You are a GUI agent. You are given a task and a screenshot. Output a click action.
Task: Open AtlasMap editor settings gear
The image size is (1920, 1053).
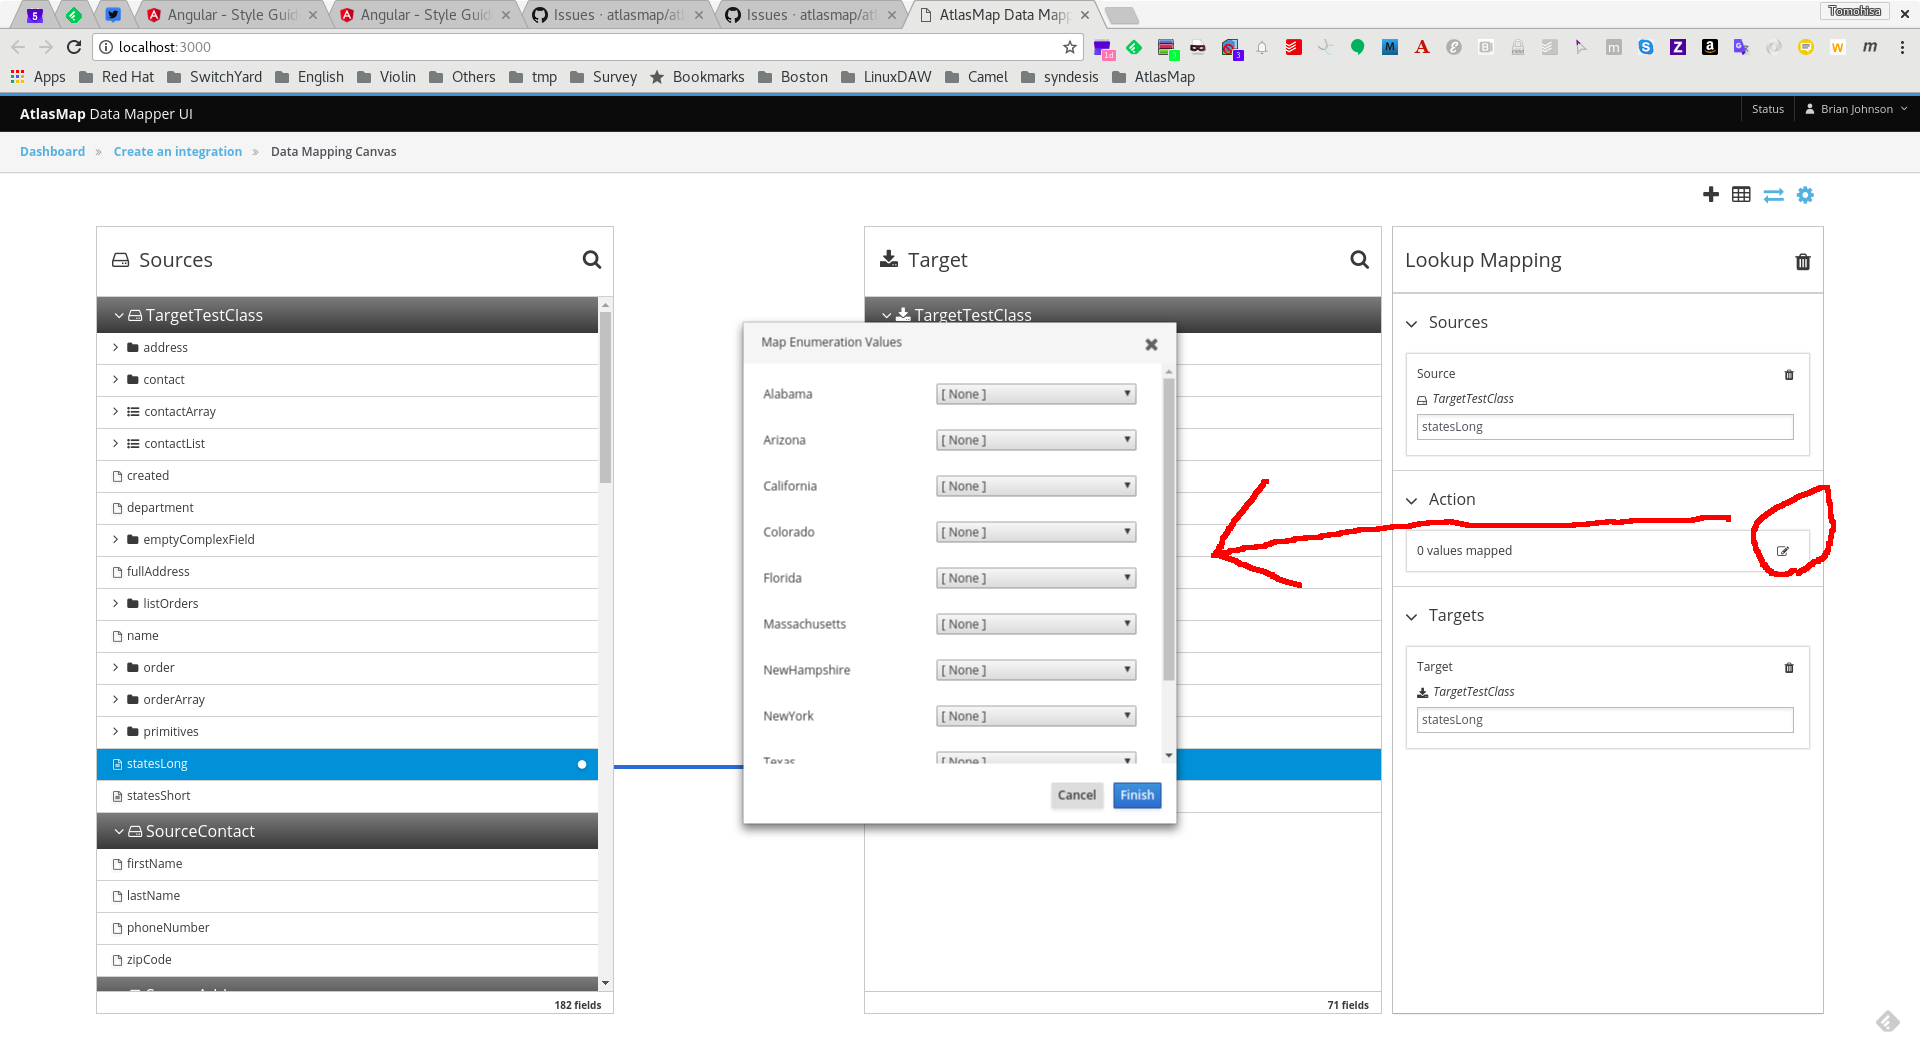pos(1806,195)
